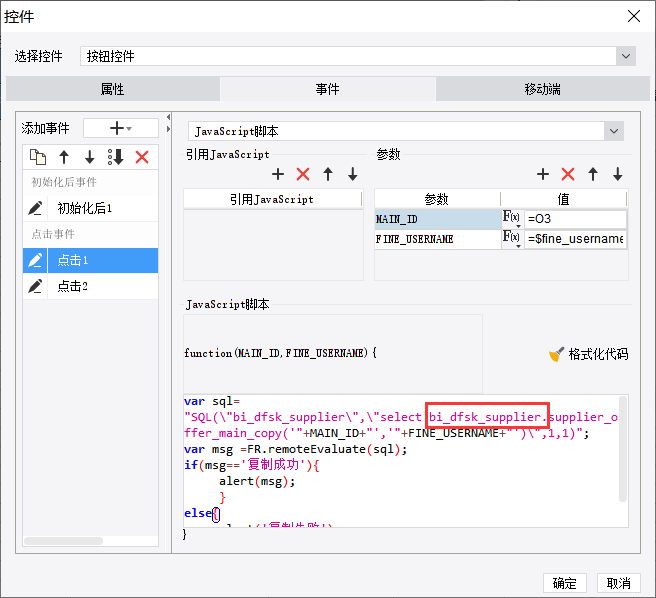Select the FINE_USERNAME parameter cell
The height and width of the screenshot is (598, 656).
tap(438, 239)
